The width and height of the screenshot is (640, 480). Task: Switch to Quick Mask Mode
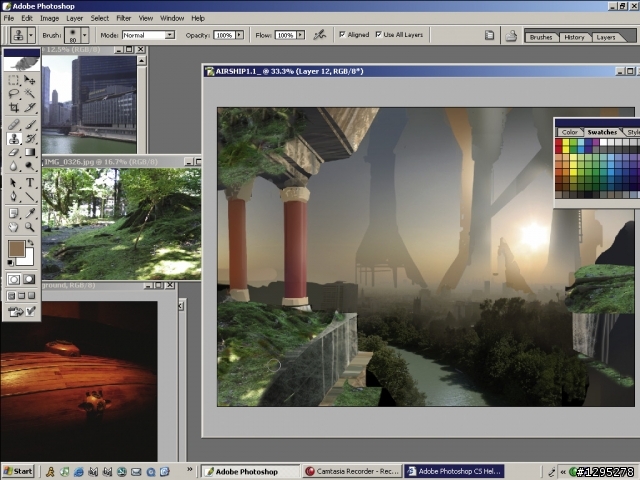[x=29, y=280]
